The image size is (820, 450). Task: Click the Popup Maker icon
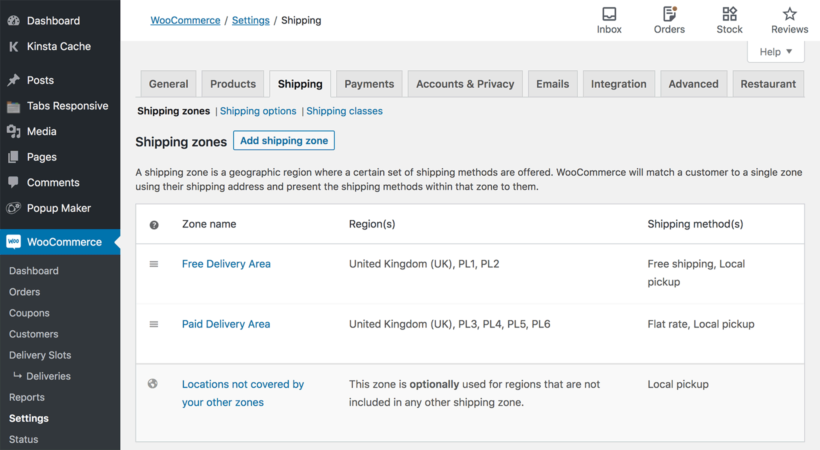14,208
